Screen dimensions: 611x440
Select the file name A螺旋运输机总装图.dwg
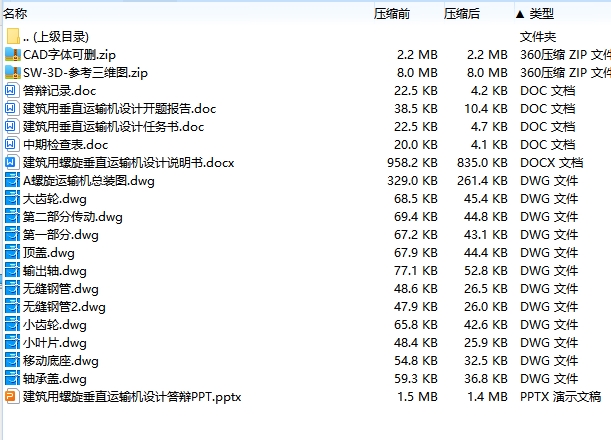(x=89, y=181)
